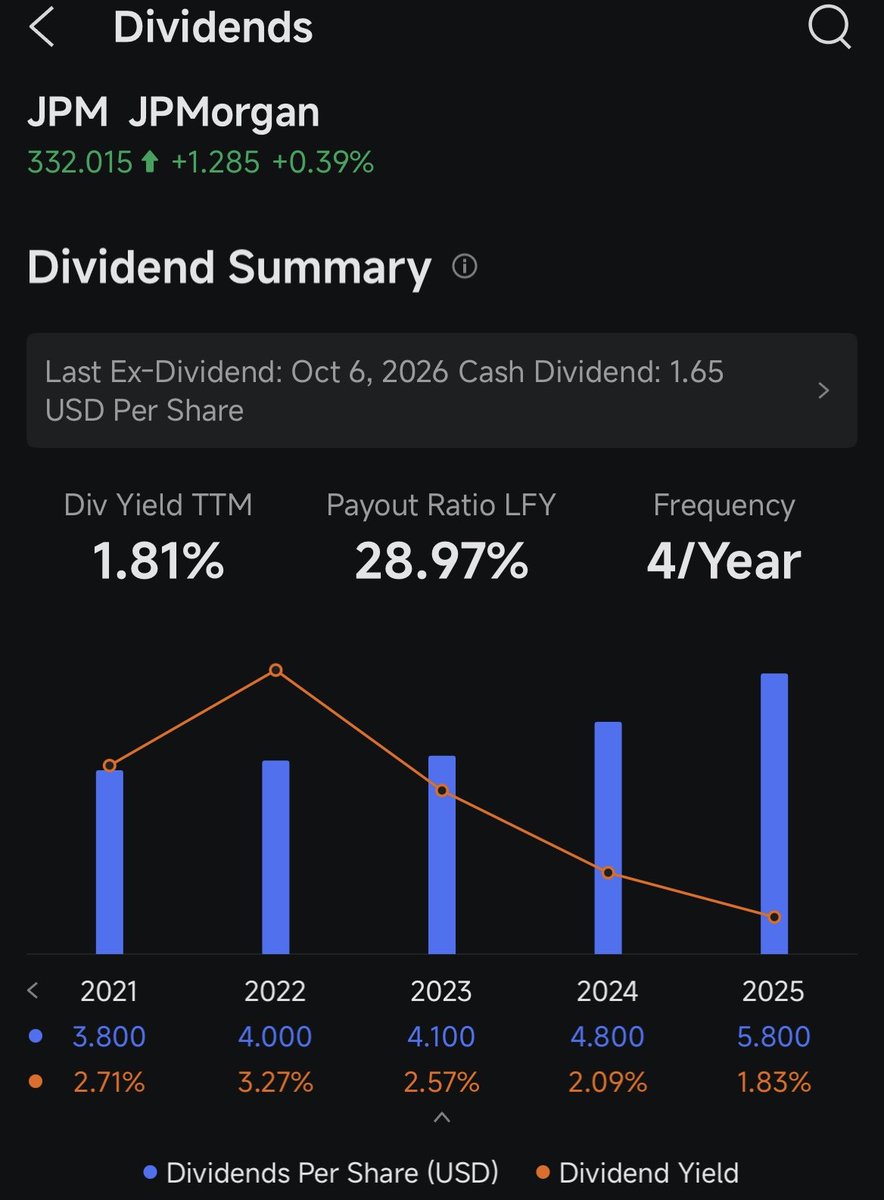Select the 2022 dividend bar
The image size is (884, 1200).
276,857
